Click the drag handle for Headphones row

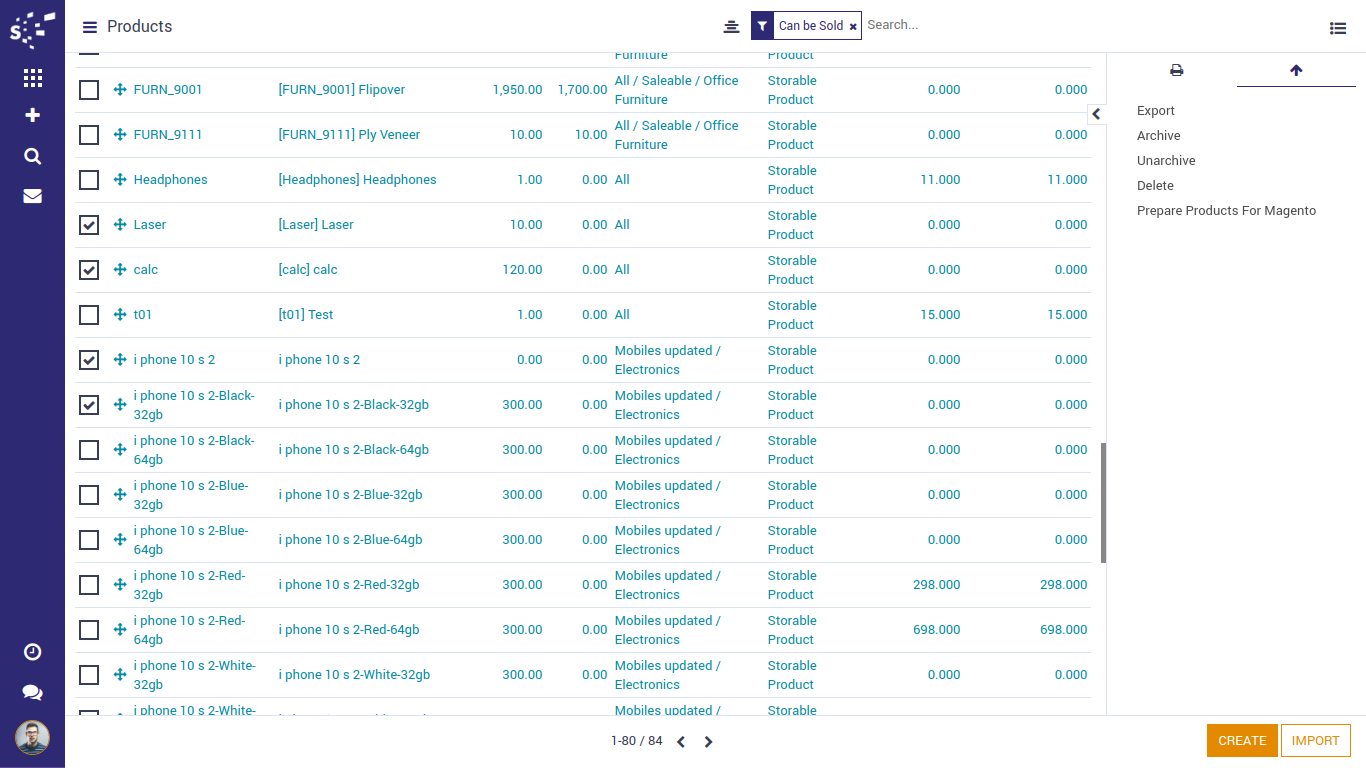point(120,180)
